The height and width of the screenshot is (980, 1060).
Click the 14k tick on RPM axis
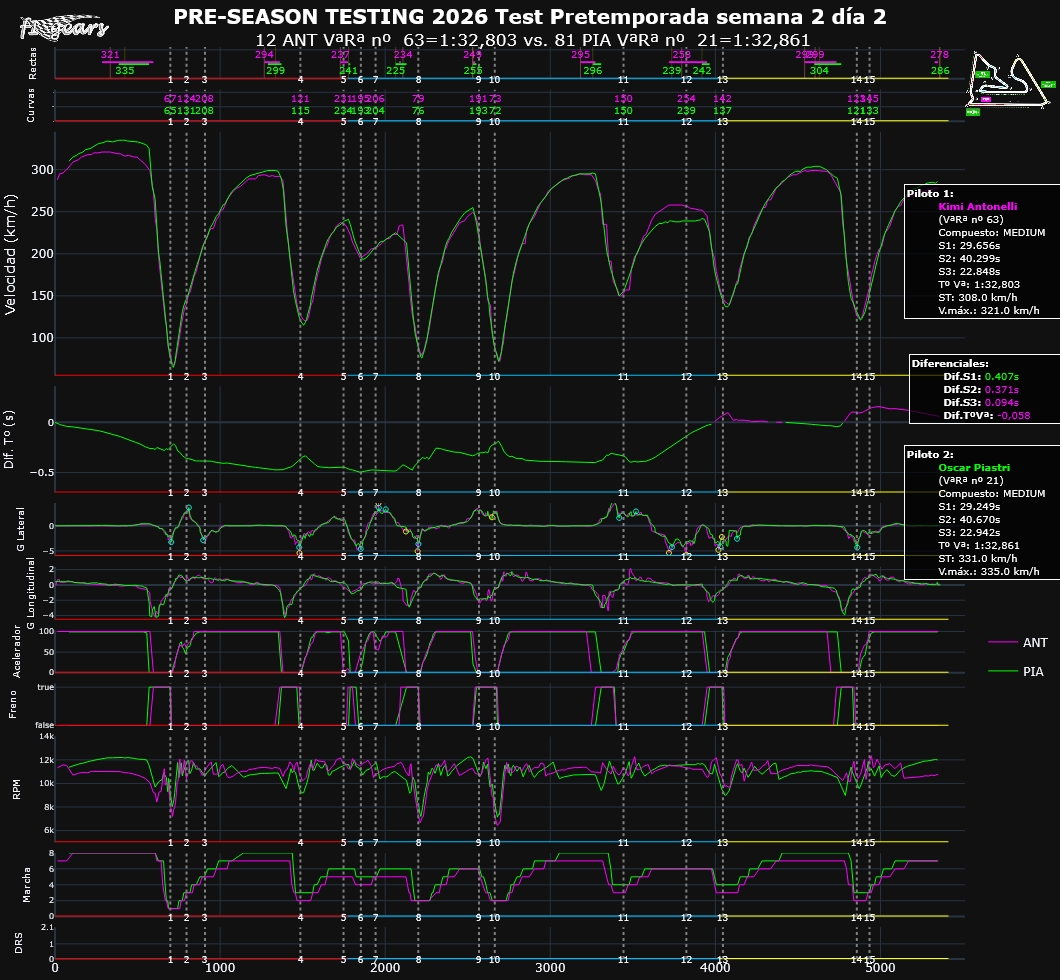pos(47,737)
